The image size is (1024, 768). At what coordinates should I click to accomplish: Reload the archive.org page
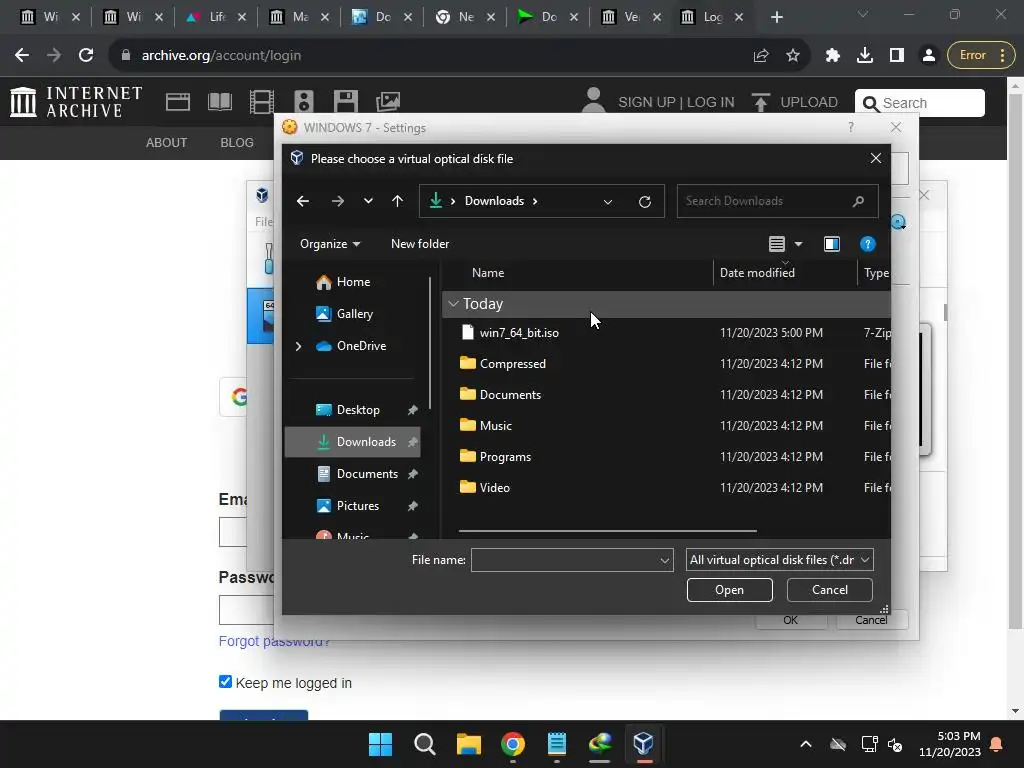tap(86, 56)
